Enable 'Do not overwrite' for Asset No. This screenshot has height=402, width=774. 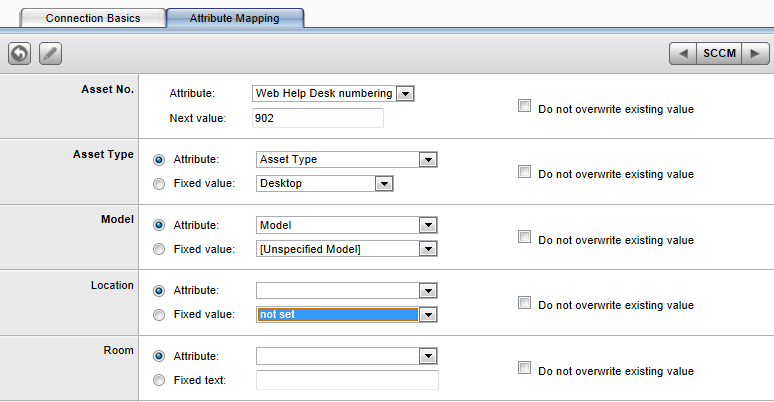(525, 107)
